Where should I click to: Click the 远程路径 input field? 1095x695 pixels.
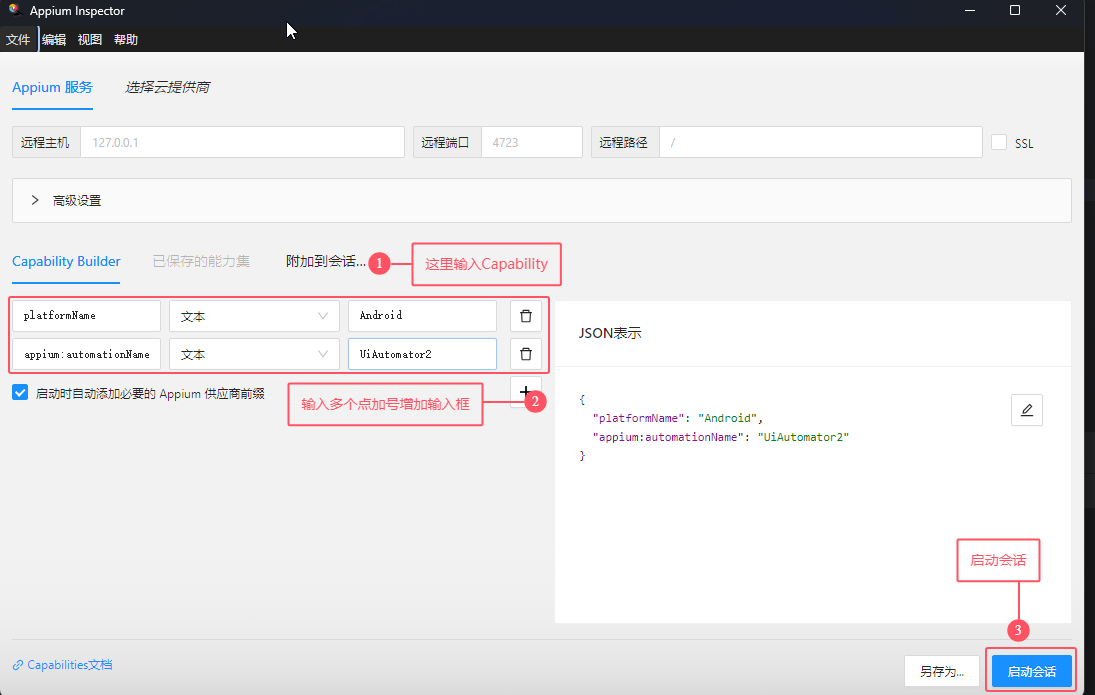tap(821, 142)
